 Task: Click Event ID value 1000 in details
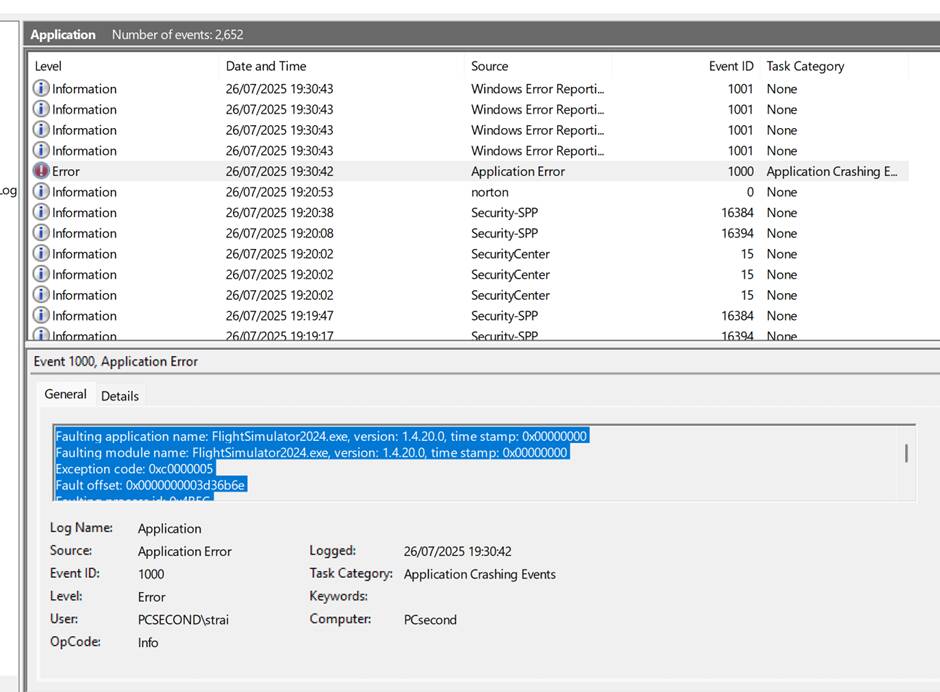(151, 574)
